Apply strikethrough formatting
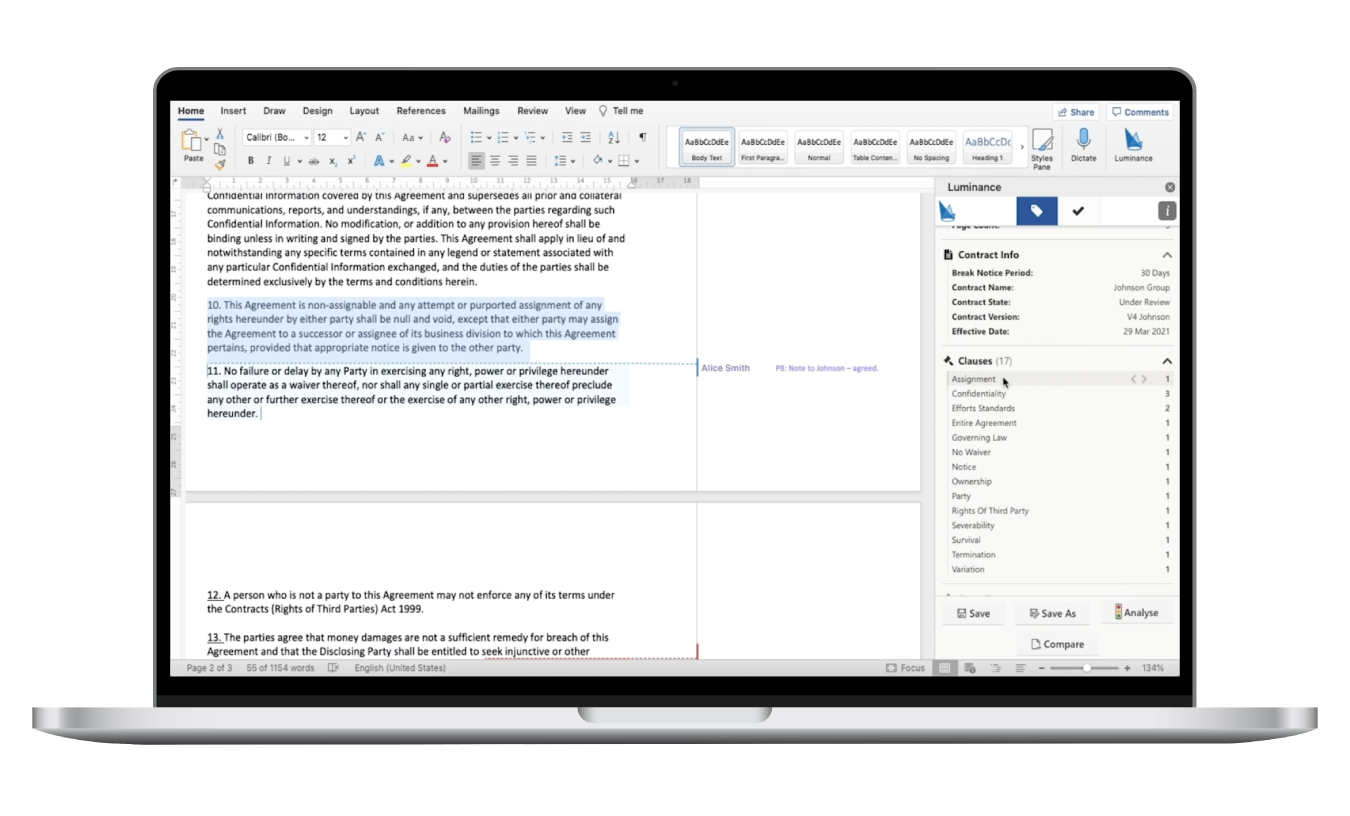Image resolution: width=1350 pixels, height=816 pixels. pos(314,161)
